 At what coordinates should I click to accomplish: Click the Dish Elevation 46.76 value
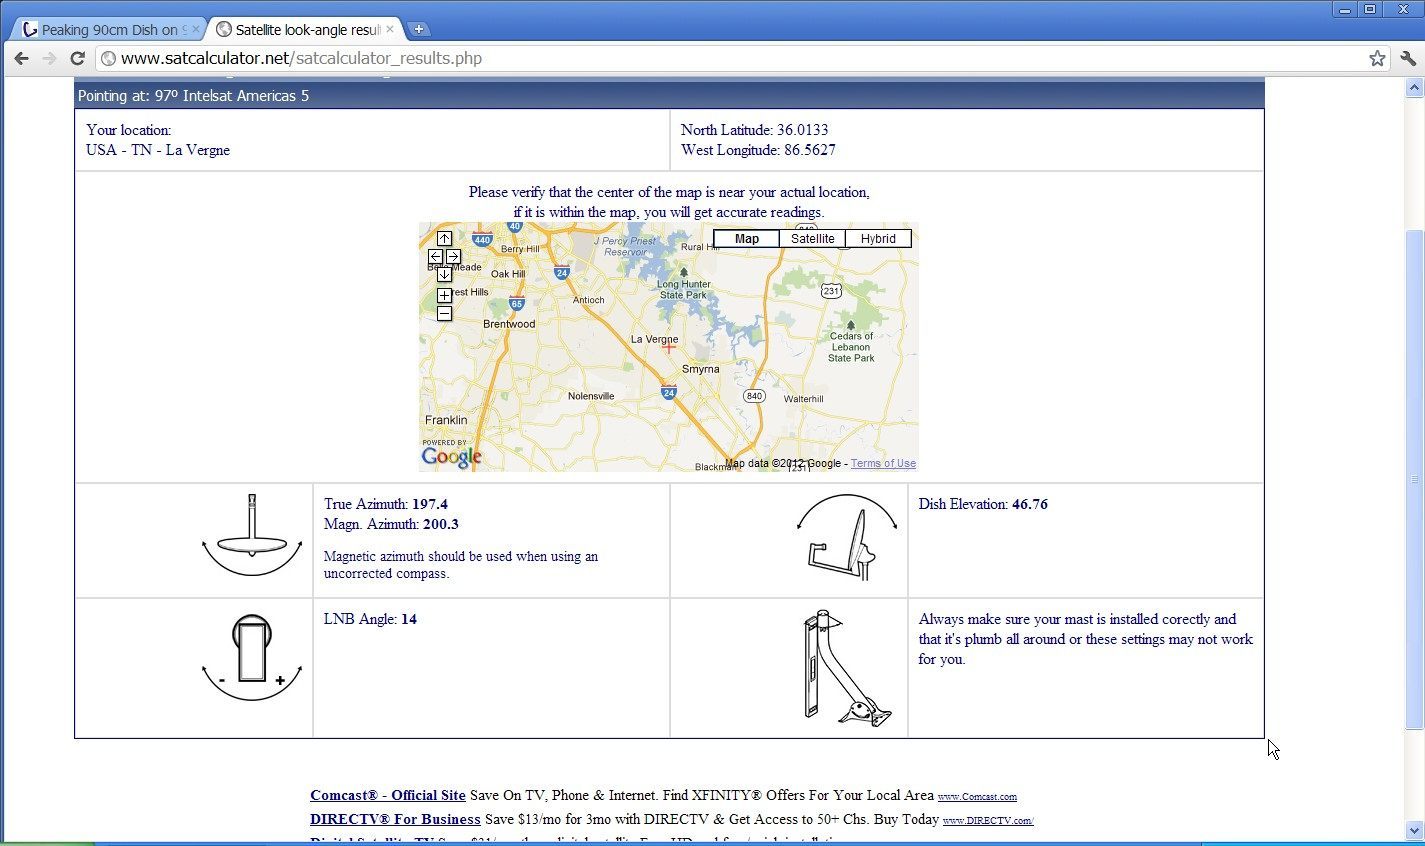1030,504
